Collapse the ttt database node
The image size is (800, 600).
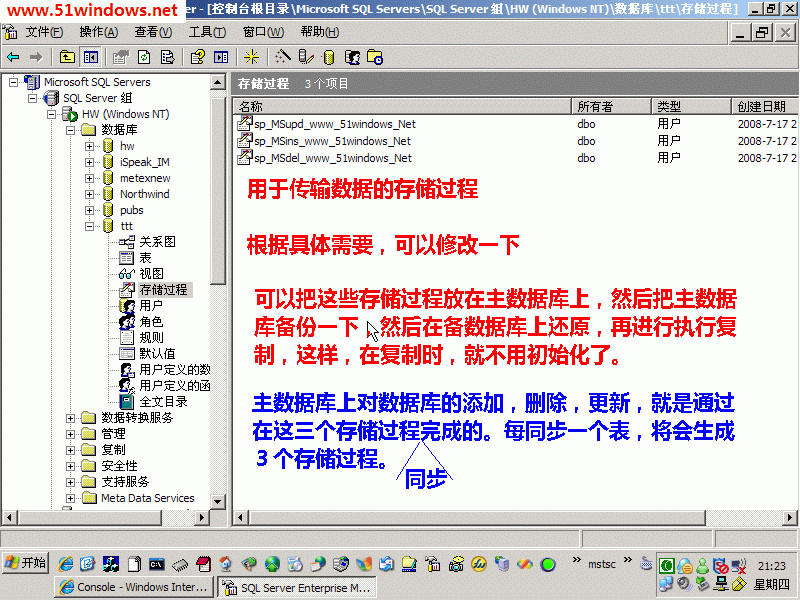coord(90,226)
